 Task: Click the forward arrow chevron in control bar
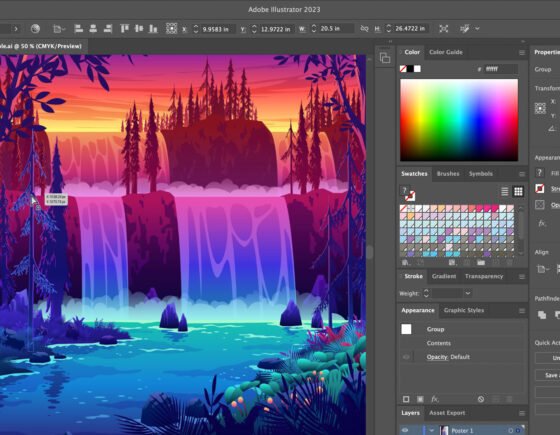16,29
